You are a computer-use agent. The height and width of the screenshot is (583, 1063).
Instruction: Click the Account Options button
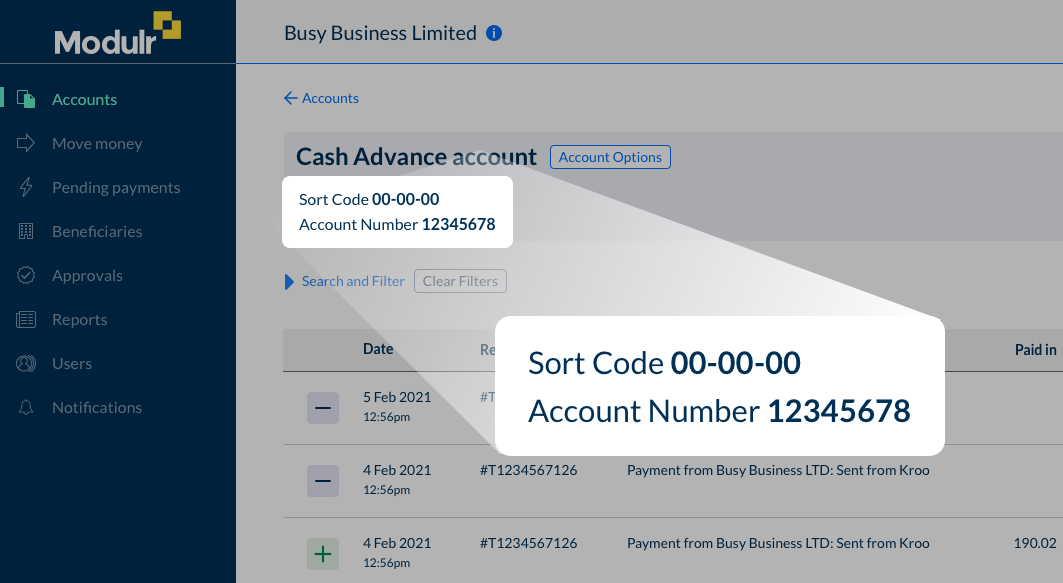click(610, 157)
